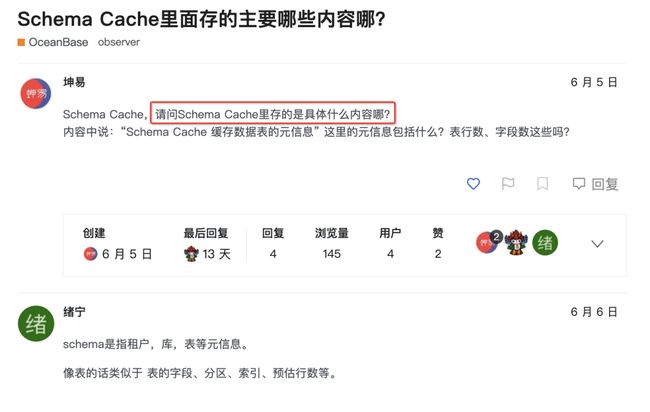The width and height of the screenshot is (650, 412).
Task: Open 绪宁's large green avatar
Action: click(x=36, y=324)
